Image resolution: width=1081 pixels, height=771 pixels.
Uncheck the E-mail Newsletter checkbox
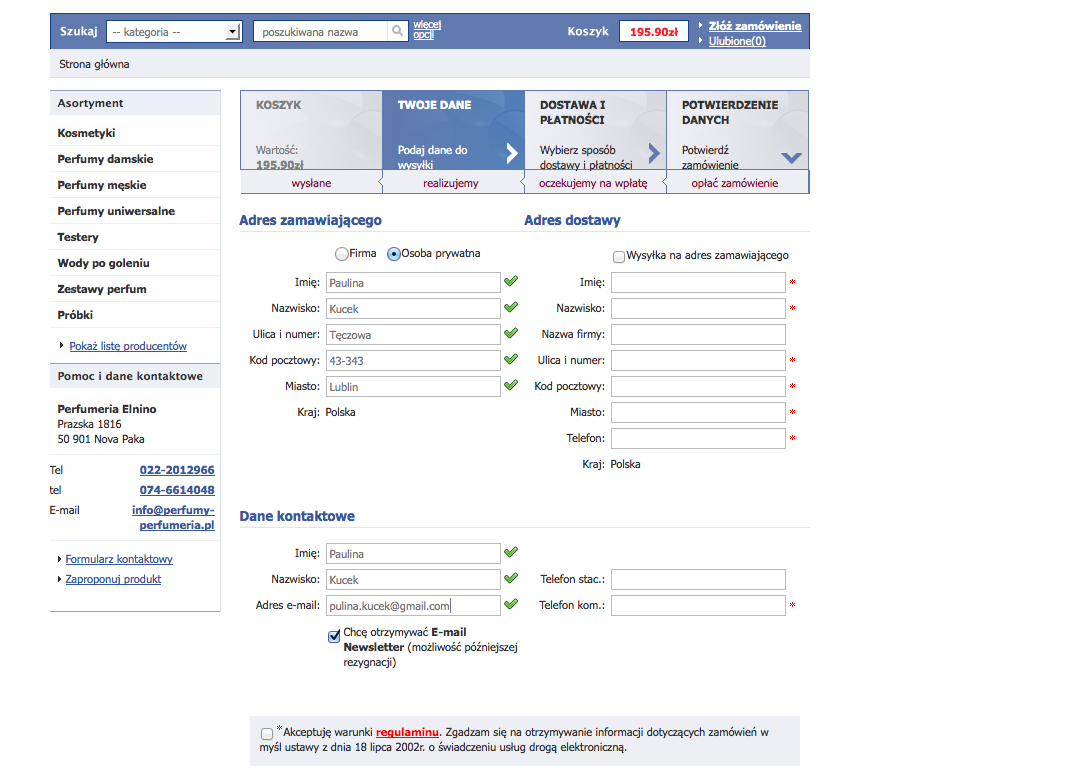334,636
